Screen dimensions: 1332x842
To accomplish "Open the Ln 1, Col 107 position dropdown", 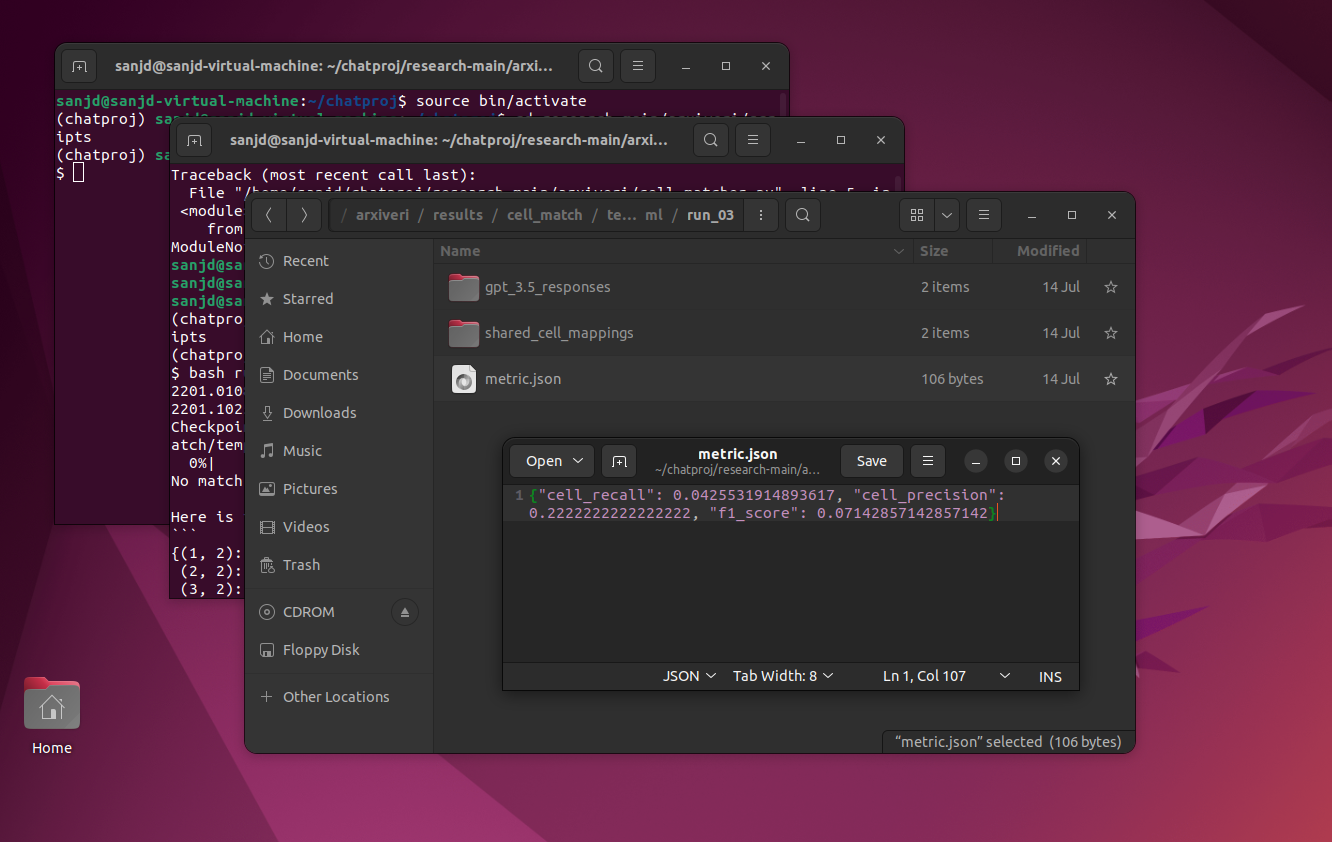I will (946, 676).
